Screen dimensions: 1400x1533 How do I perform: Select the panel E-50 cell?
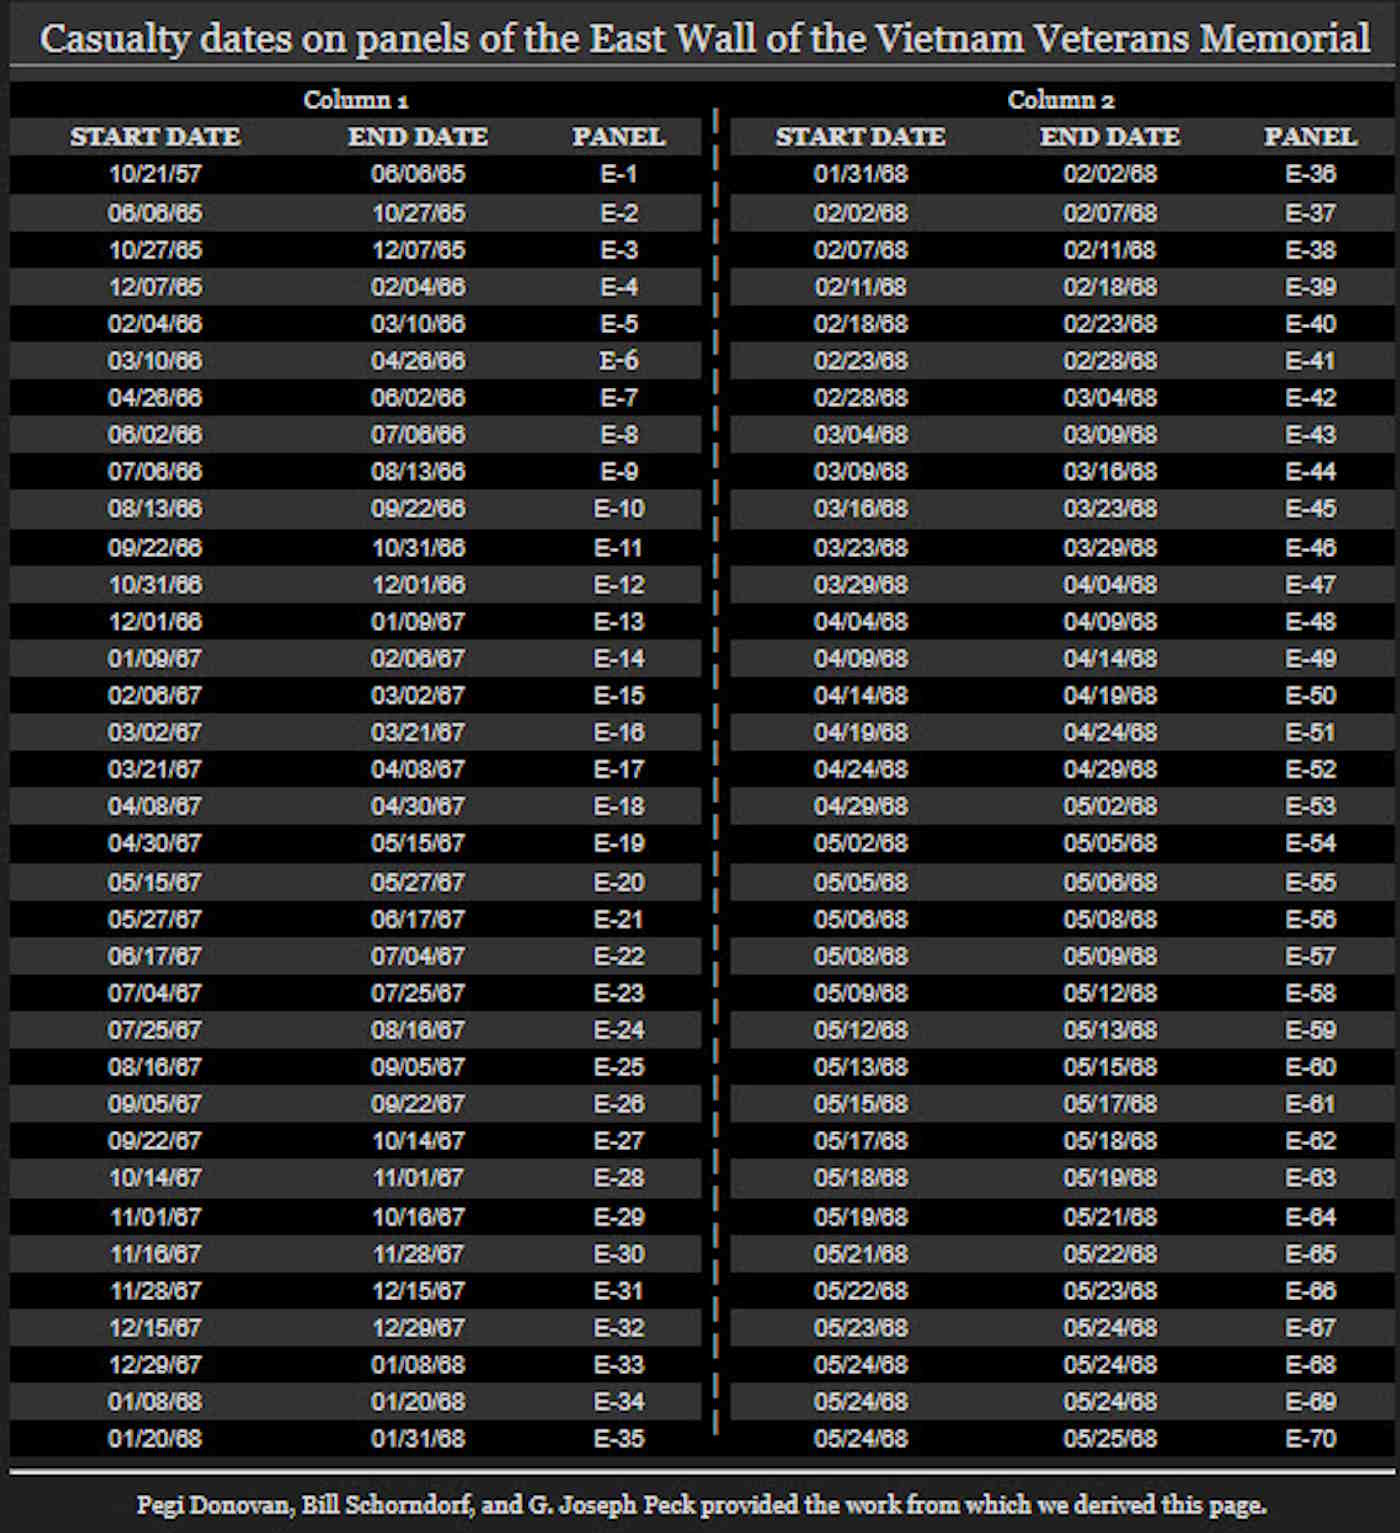tap(1310, 696)
